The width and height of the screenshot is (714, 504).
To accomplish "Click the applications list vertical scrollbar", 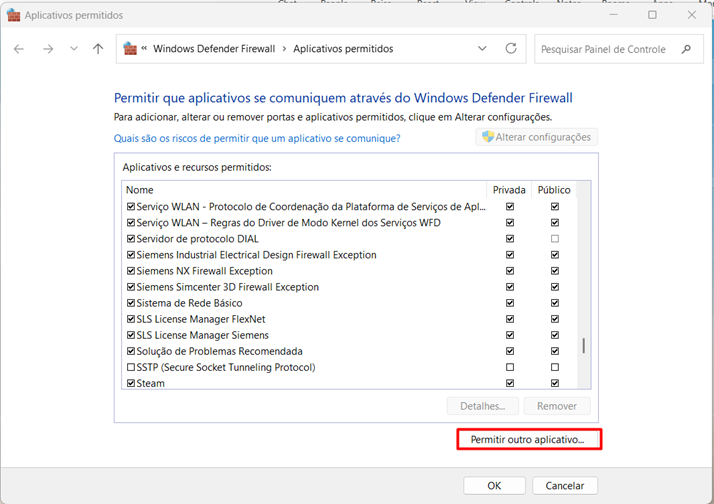I will (x=583, y=345).
